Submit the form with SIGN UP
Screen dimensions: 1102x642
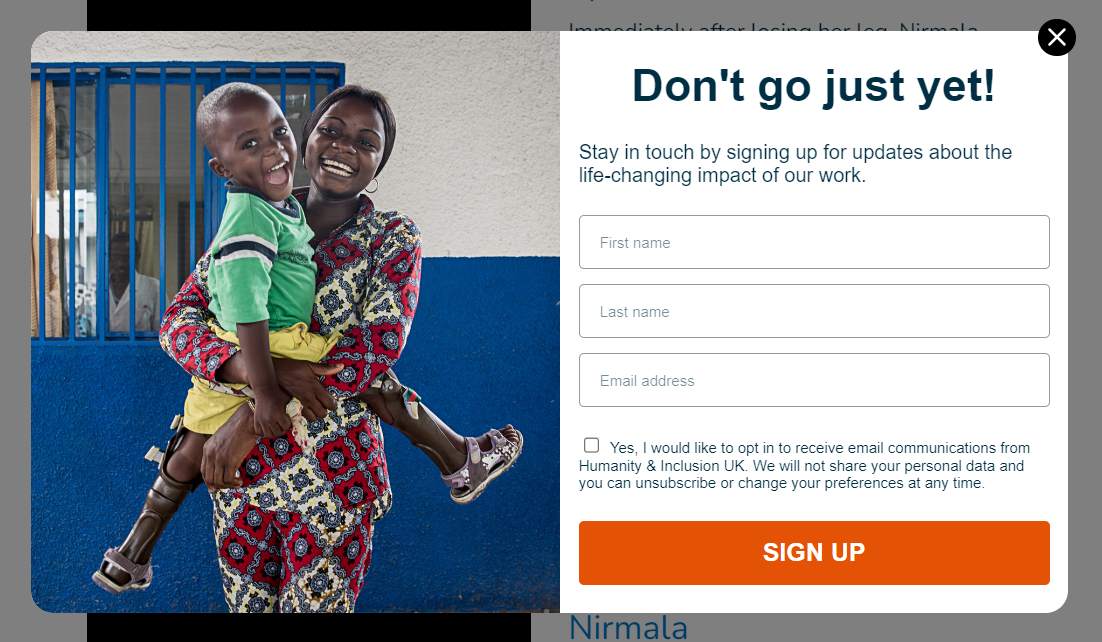point(814,553)
